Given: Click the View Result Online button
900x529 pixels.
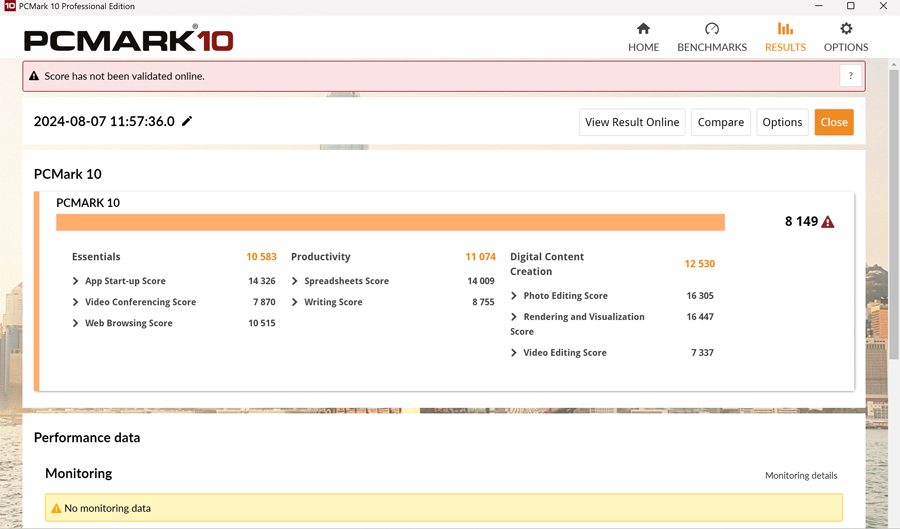Looking at the screenshot, I should pos(632,122).
